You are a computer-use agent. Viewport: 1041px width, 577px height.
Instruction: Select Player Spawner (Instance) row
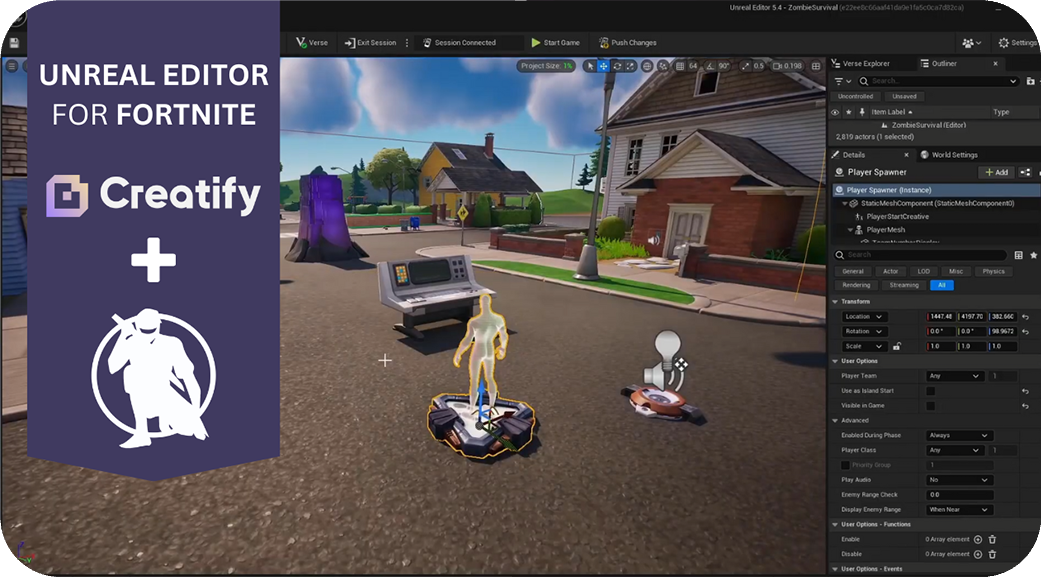coord(935,190)
